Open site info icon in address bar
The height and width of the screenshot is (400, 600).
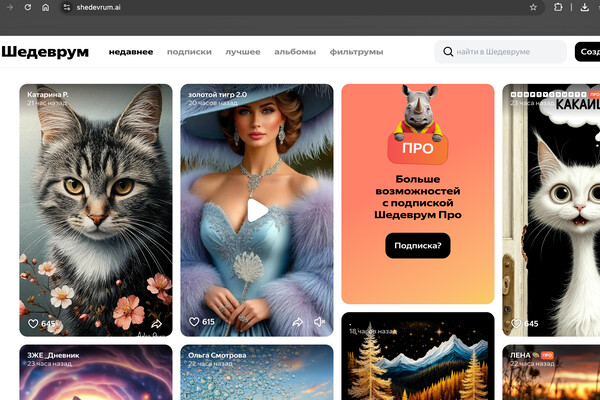[x=67, y=7]
